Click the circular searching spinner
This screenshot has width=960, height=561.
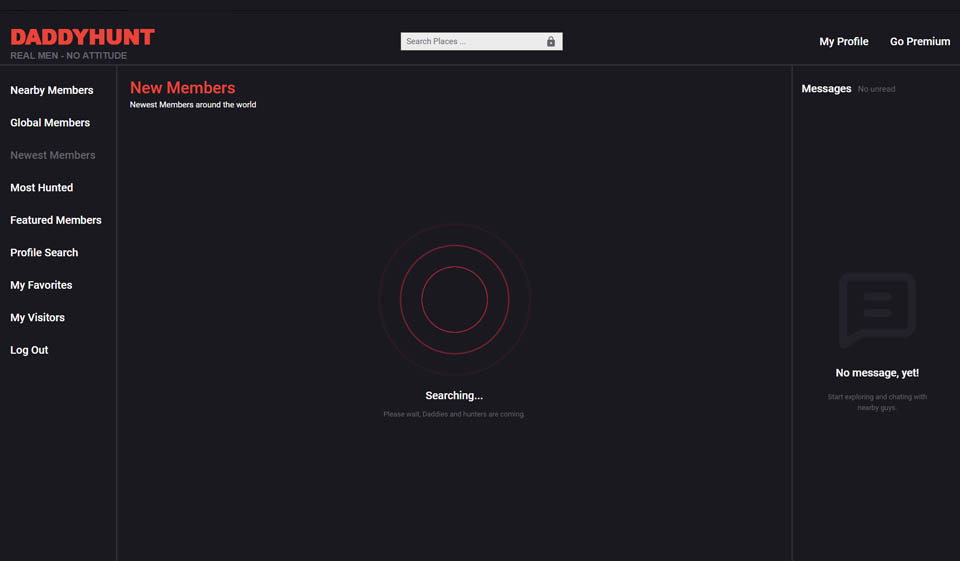click(454, 299)
